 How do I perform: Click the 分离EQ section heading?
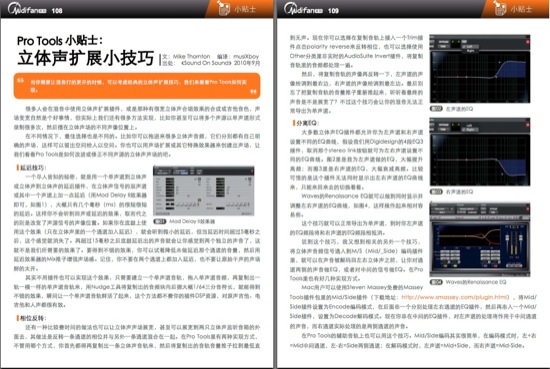click(306, 123)
